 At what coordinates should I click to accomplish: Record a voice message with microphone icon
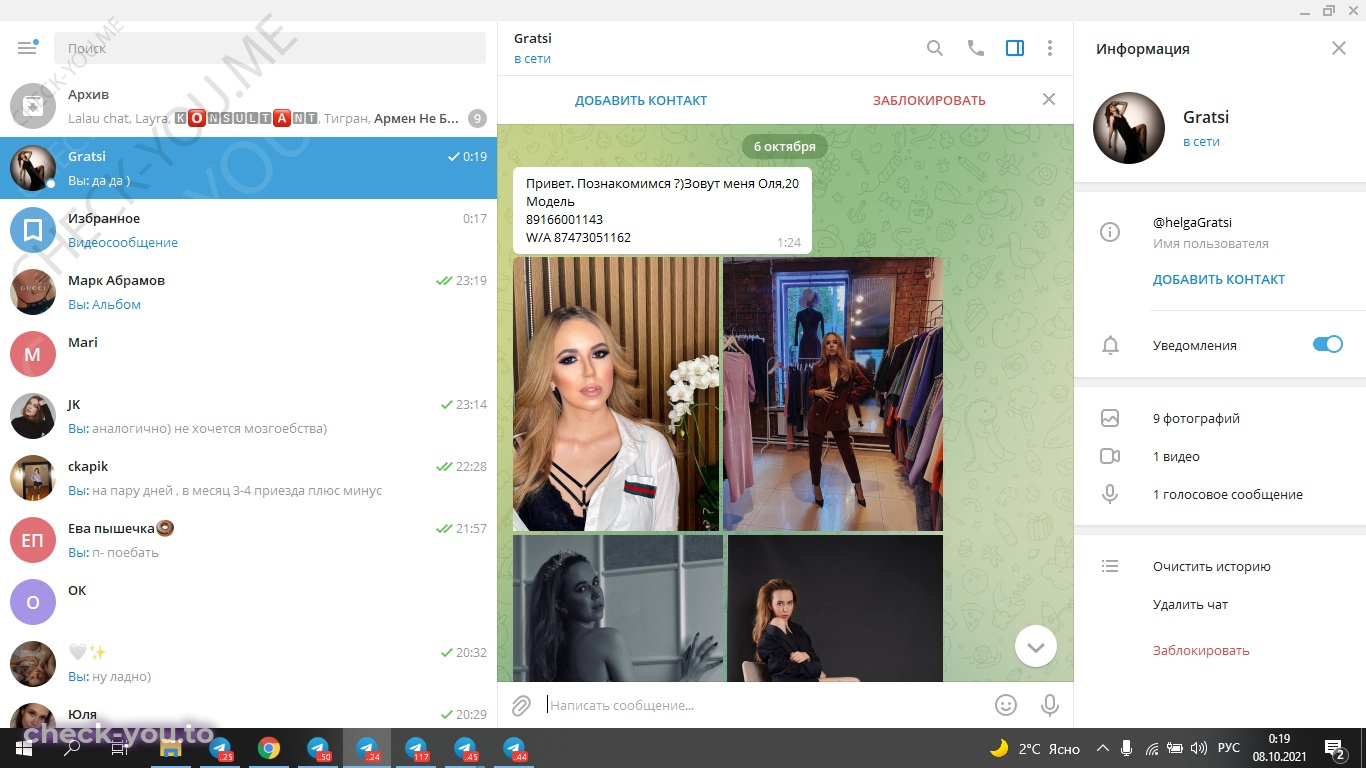click(x=1050, y=705)
